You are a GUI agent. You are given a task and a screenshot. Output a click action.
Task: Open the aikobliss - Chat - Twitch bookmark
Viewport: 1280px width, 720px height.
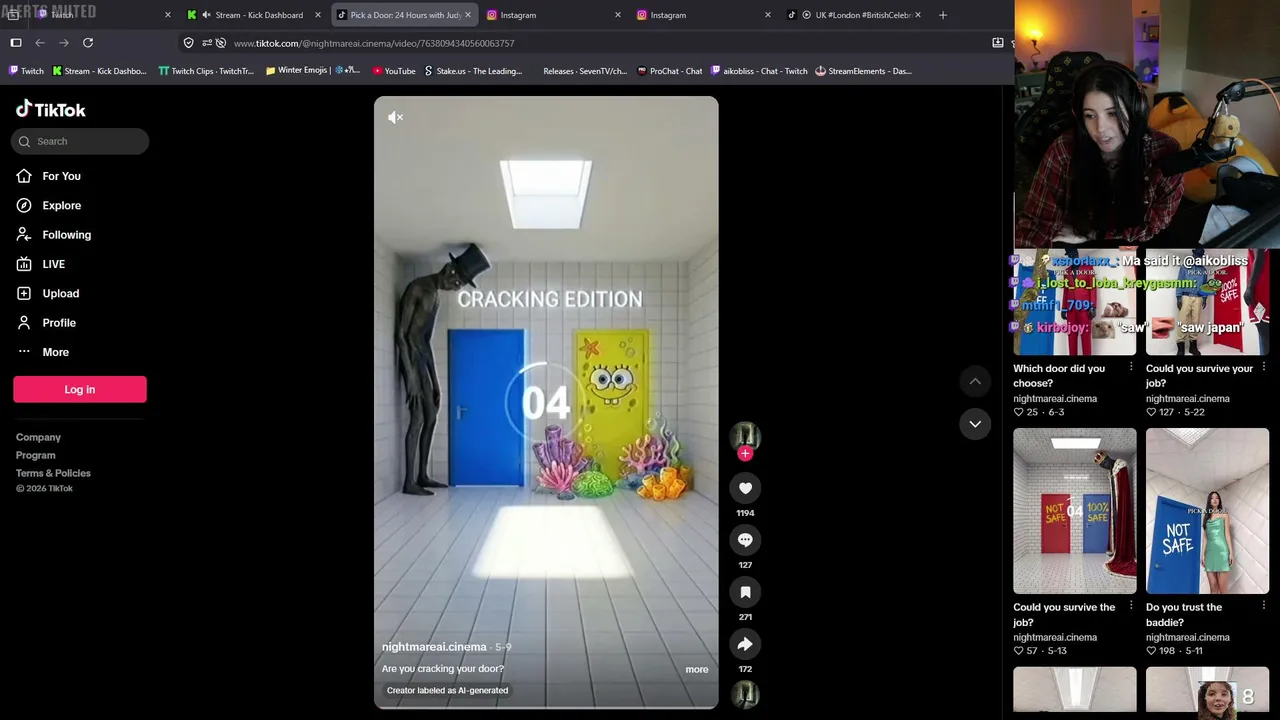[759, 71]
